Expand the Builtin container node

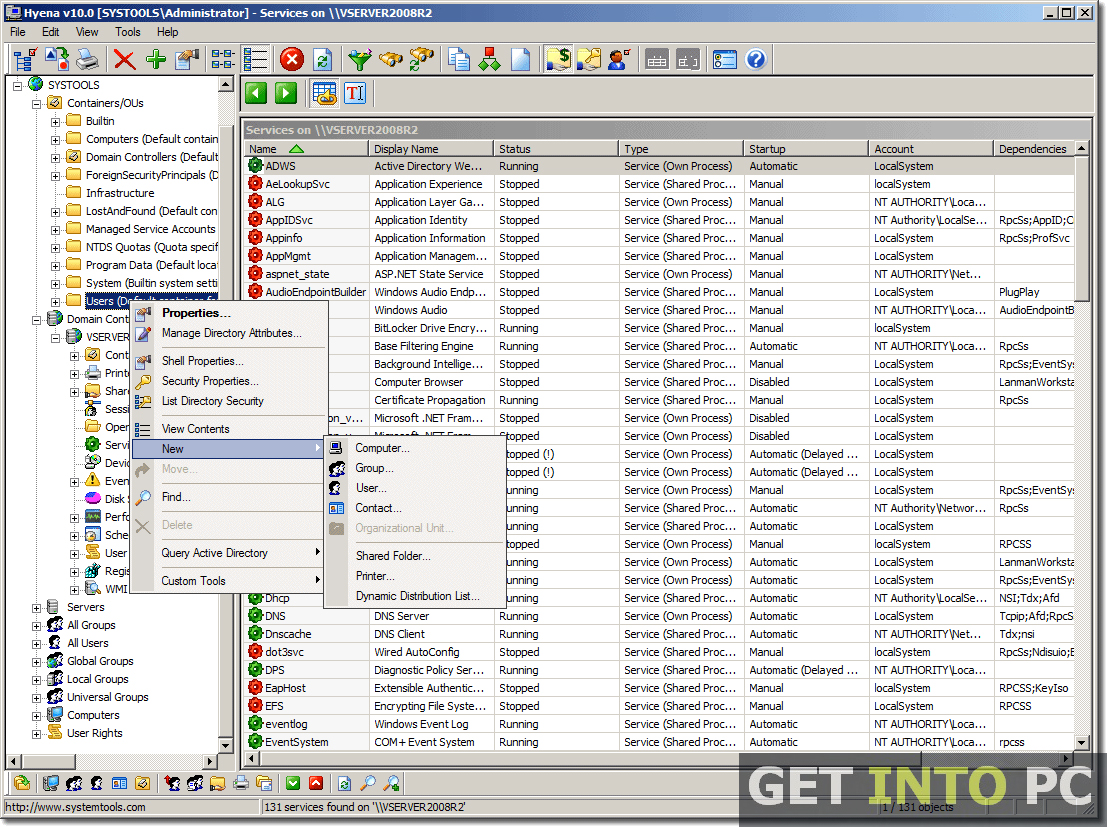pyautogui.click(x=55, y=122)
